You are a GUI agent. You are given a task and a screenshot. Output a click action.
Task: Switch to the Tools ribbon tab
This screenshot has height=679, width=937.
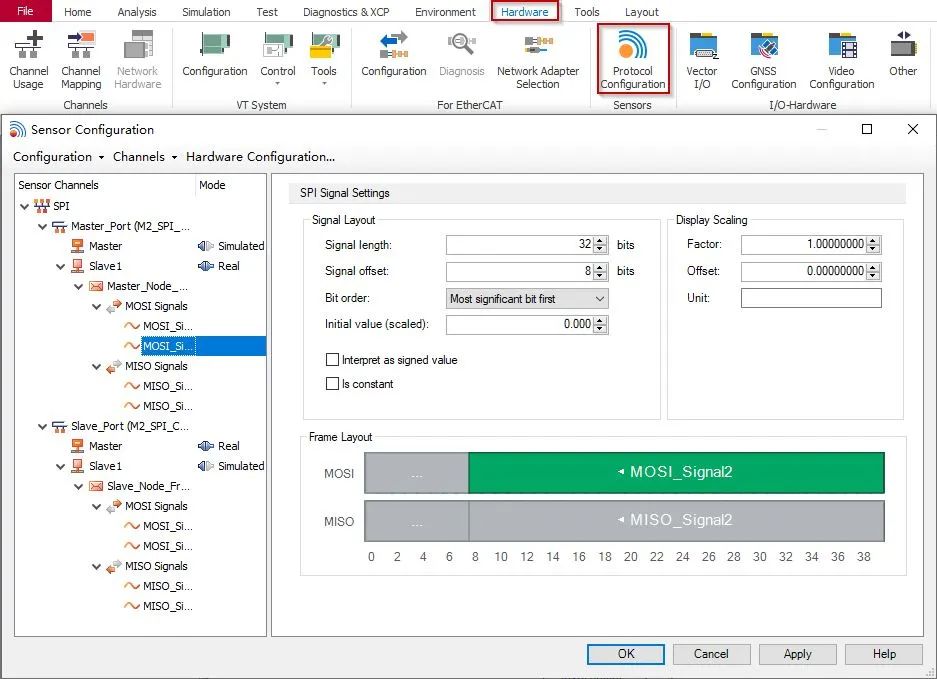(x=587, y=12)
